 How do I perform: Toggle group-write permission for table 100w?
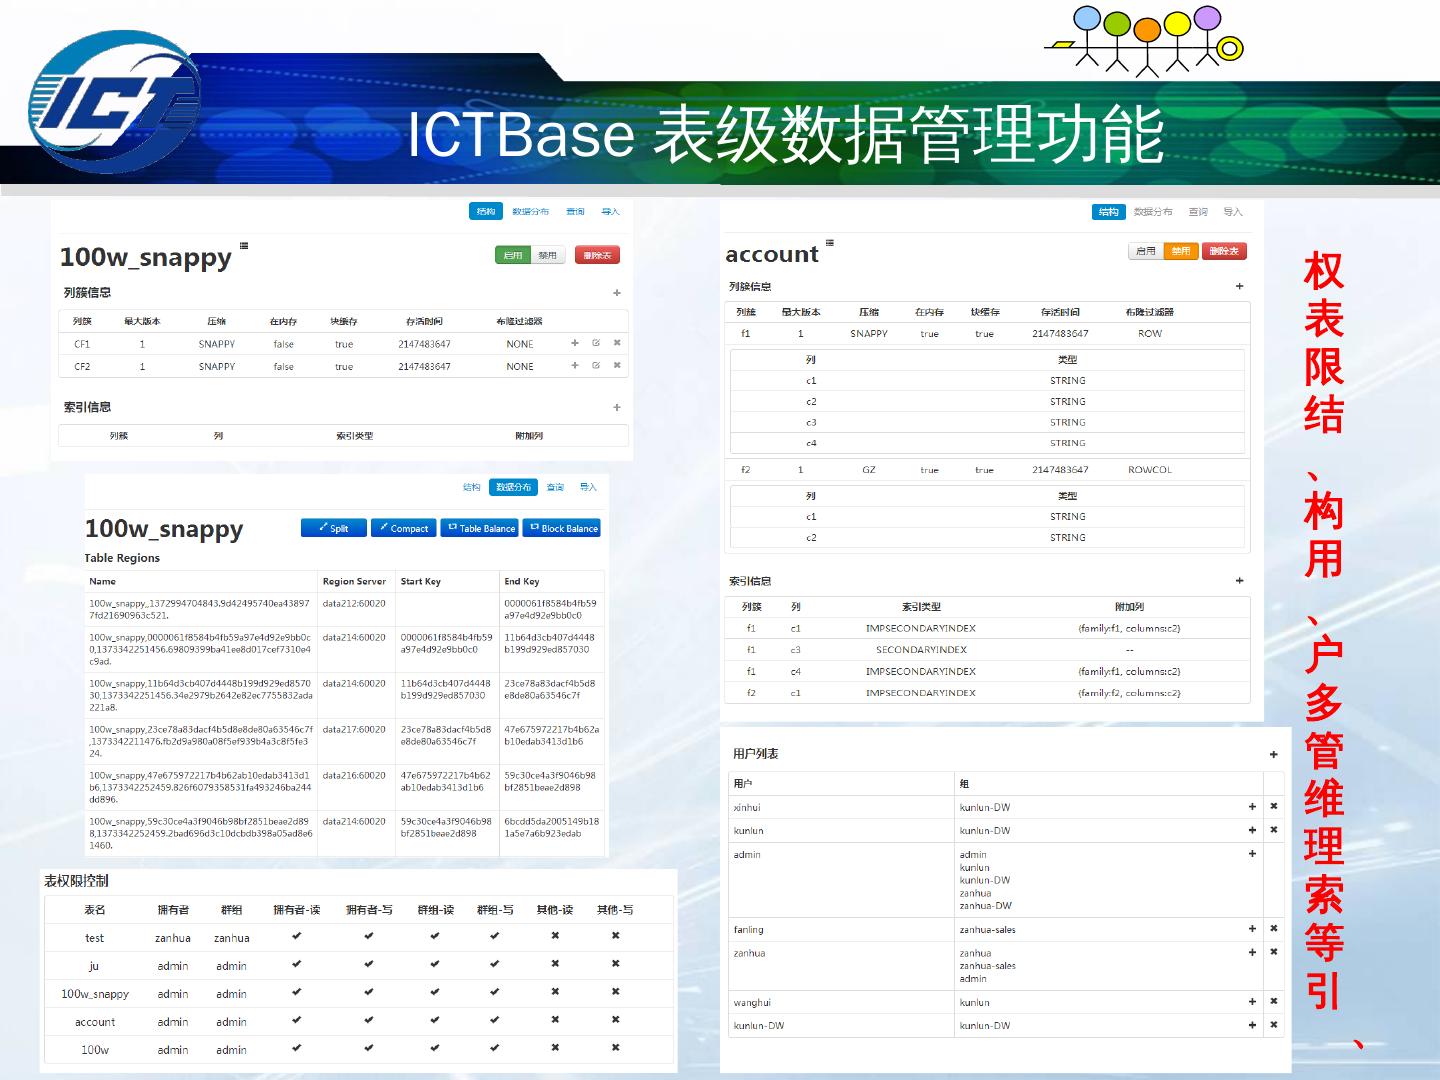(x=494, y=1049)
